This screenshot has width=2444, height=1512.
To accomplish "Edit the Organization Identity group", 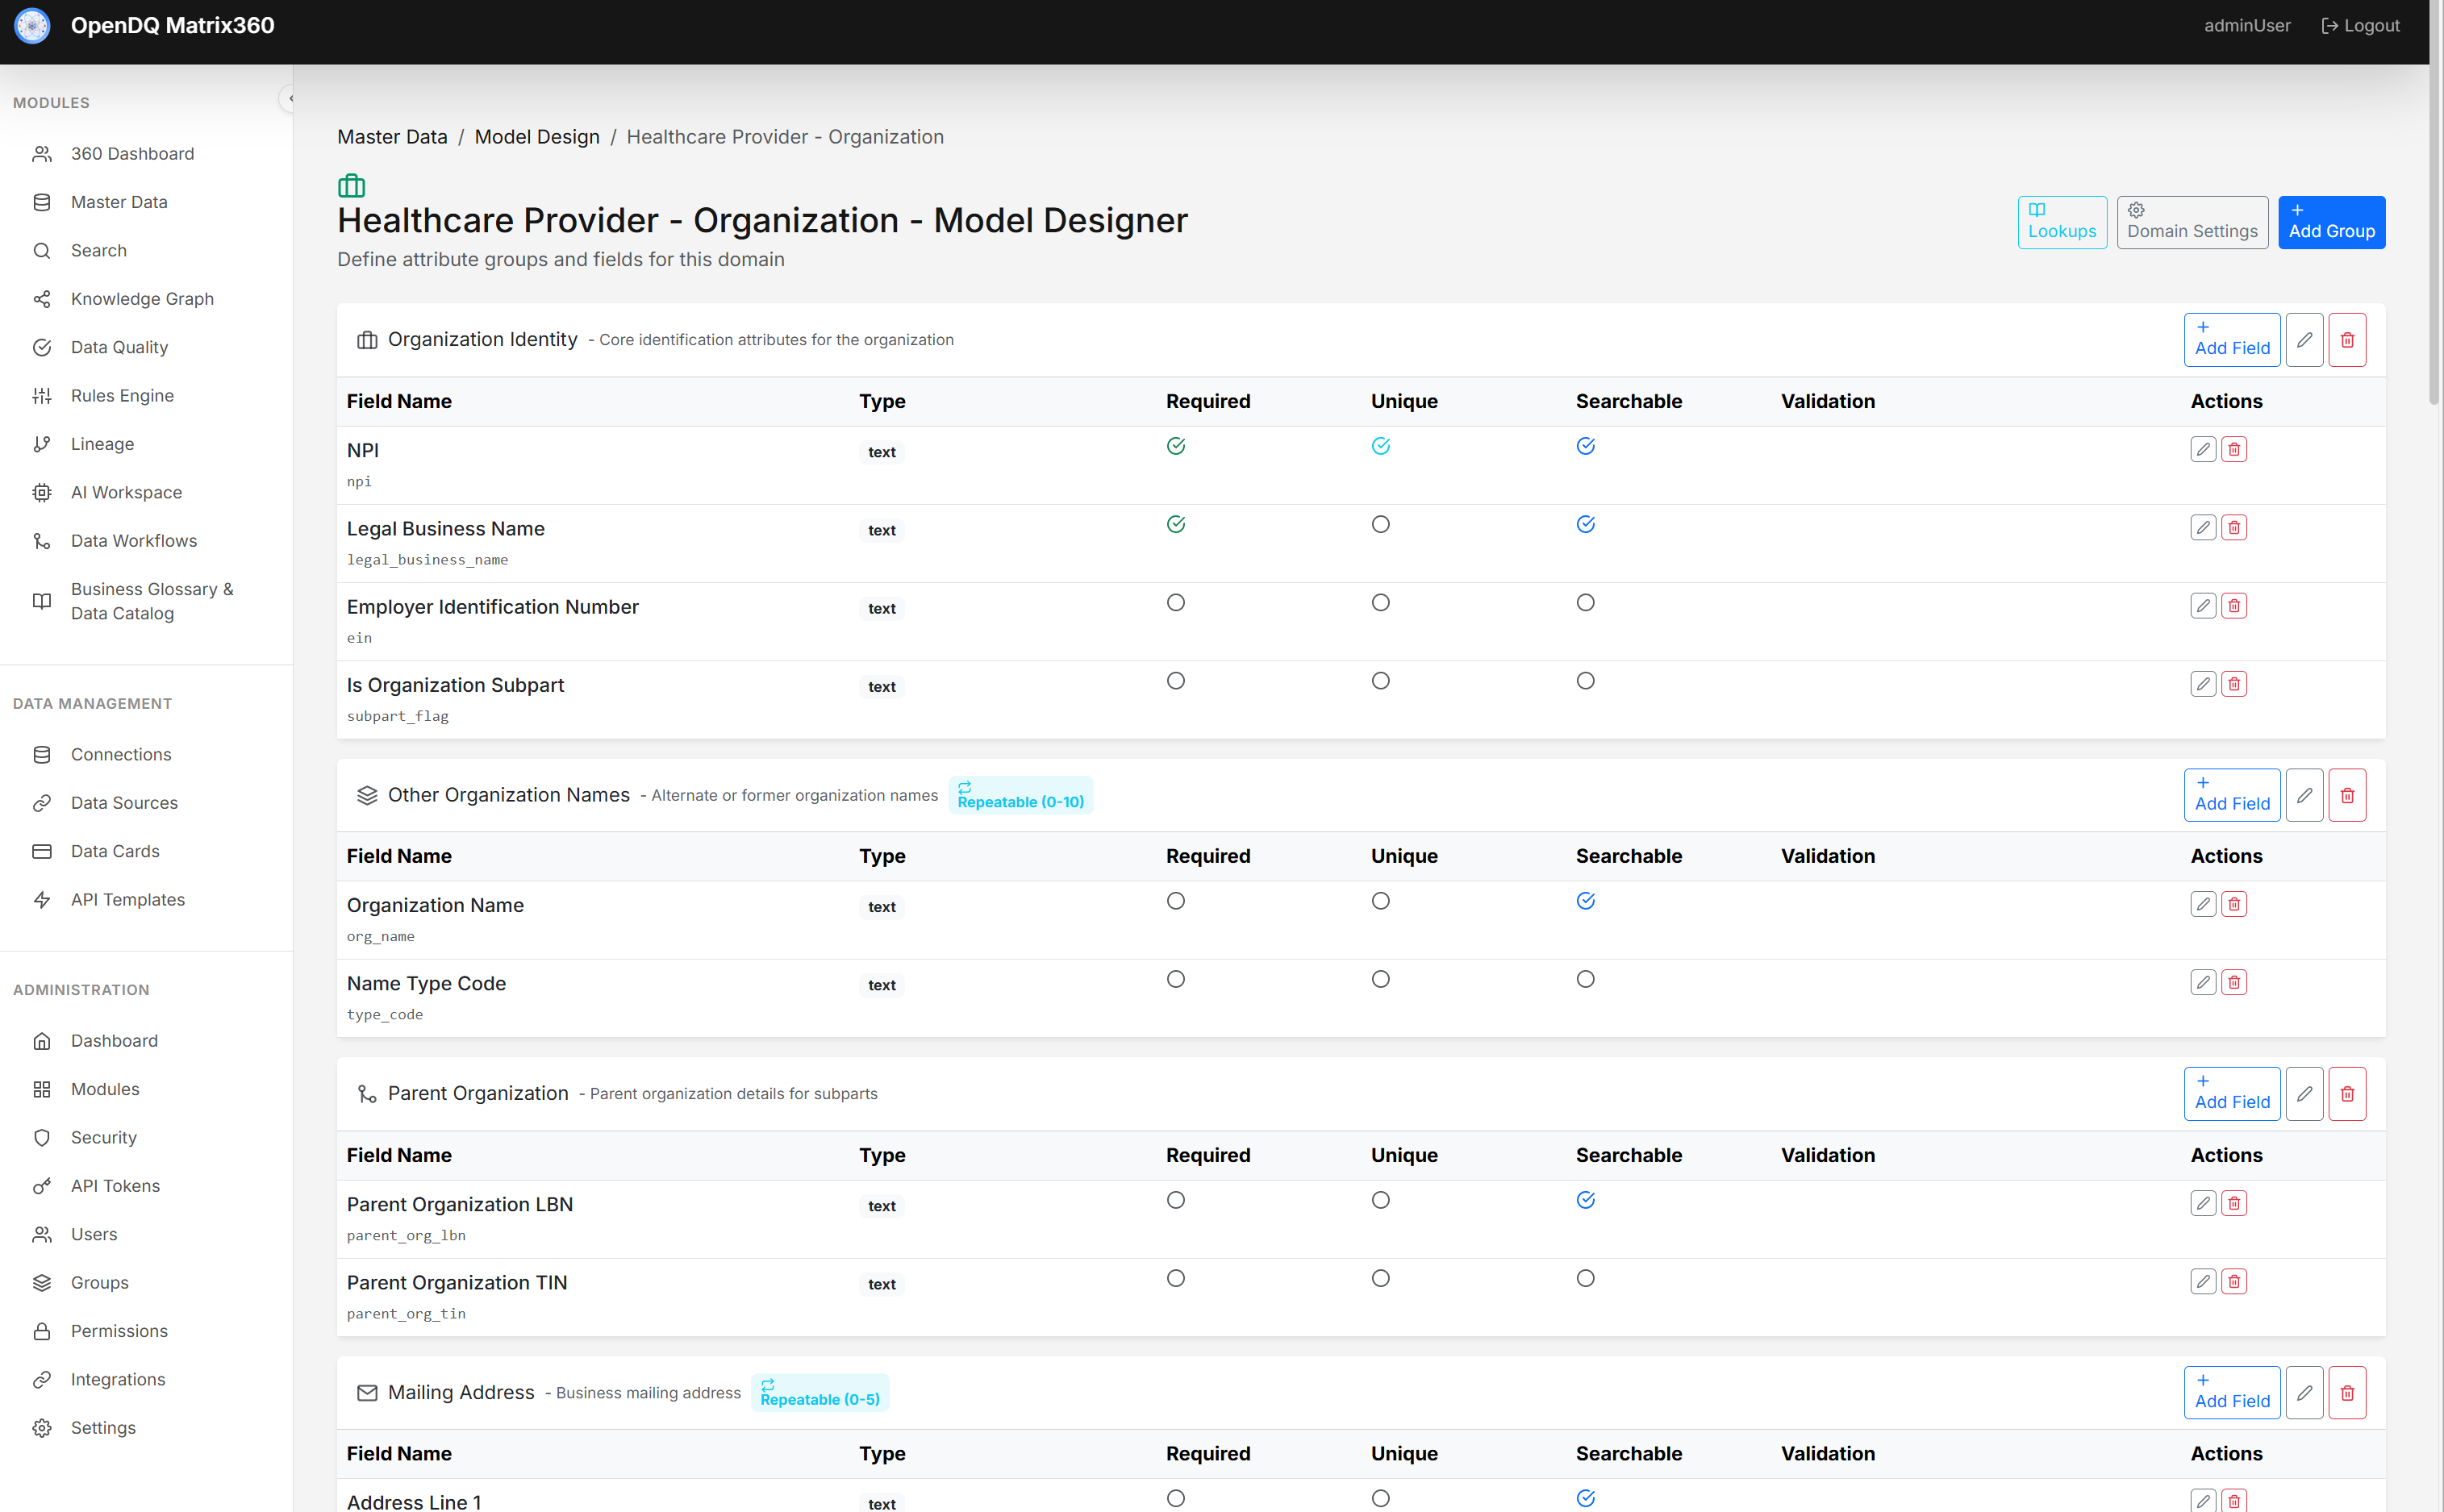I will [x=2304, y=340].
